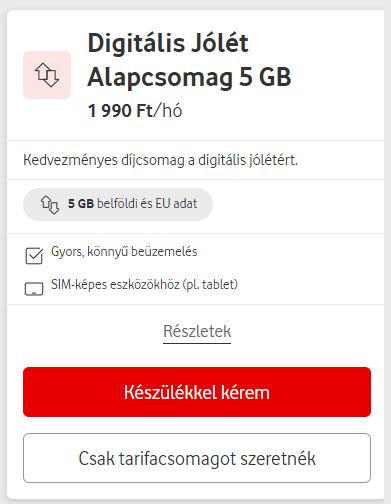Open the Részletek link
The image size is (391, 504).
coord(197,331)
